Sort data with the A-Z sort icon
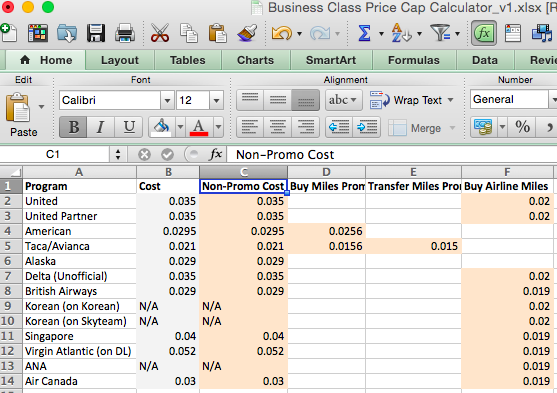 click(x=401, y=33)
